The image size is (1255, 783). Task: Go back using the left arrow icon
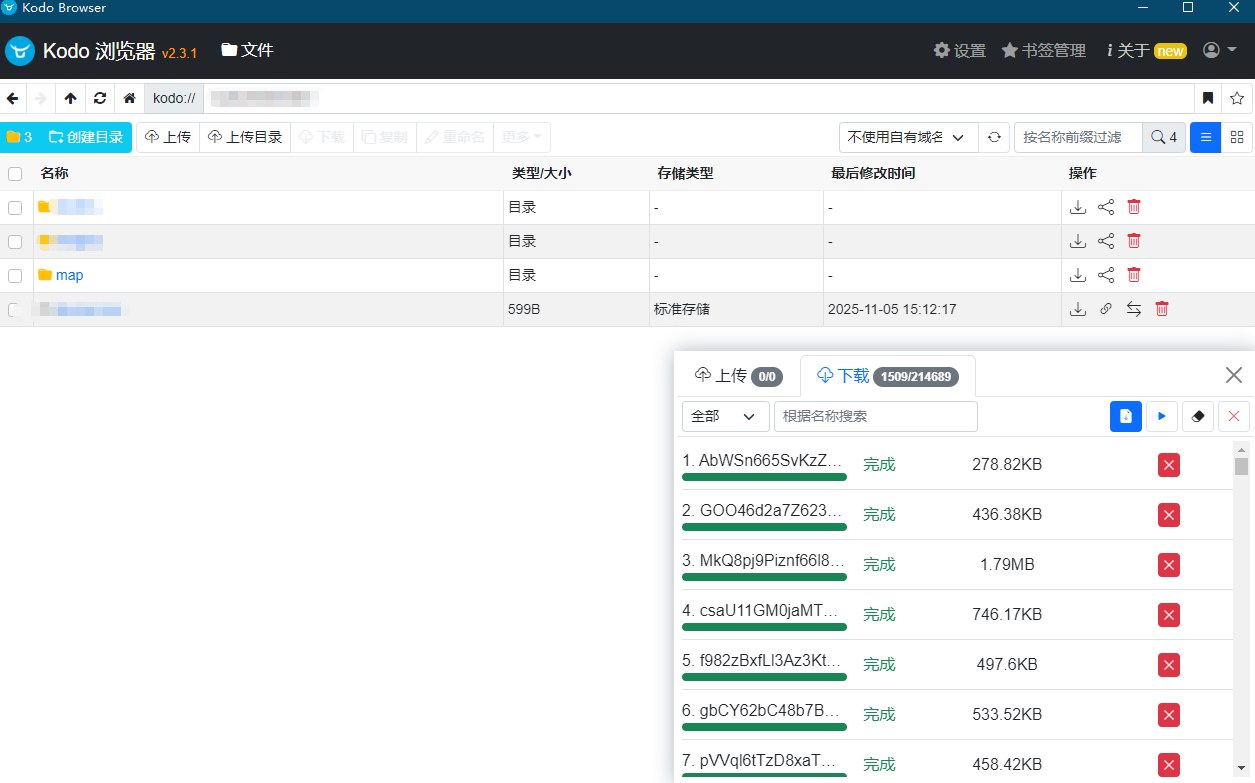(x=12, y=98)
